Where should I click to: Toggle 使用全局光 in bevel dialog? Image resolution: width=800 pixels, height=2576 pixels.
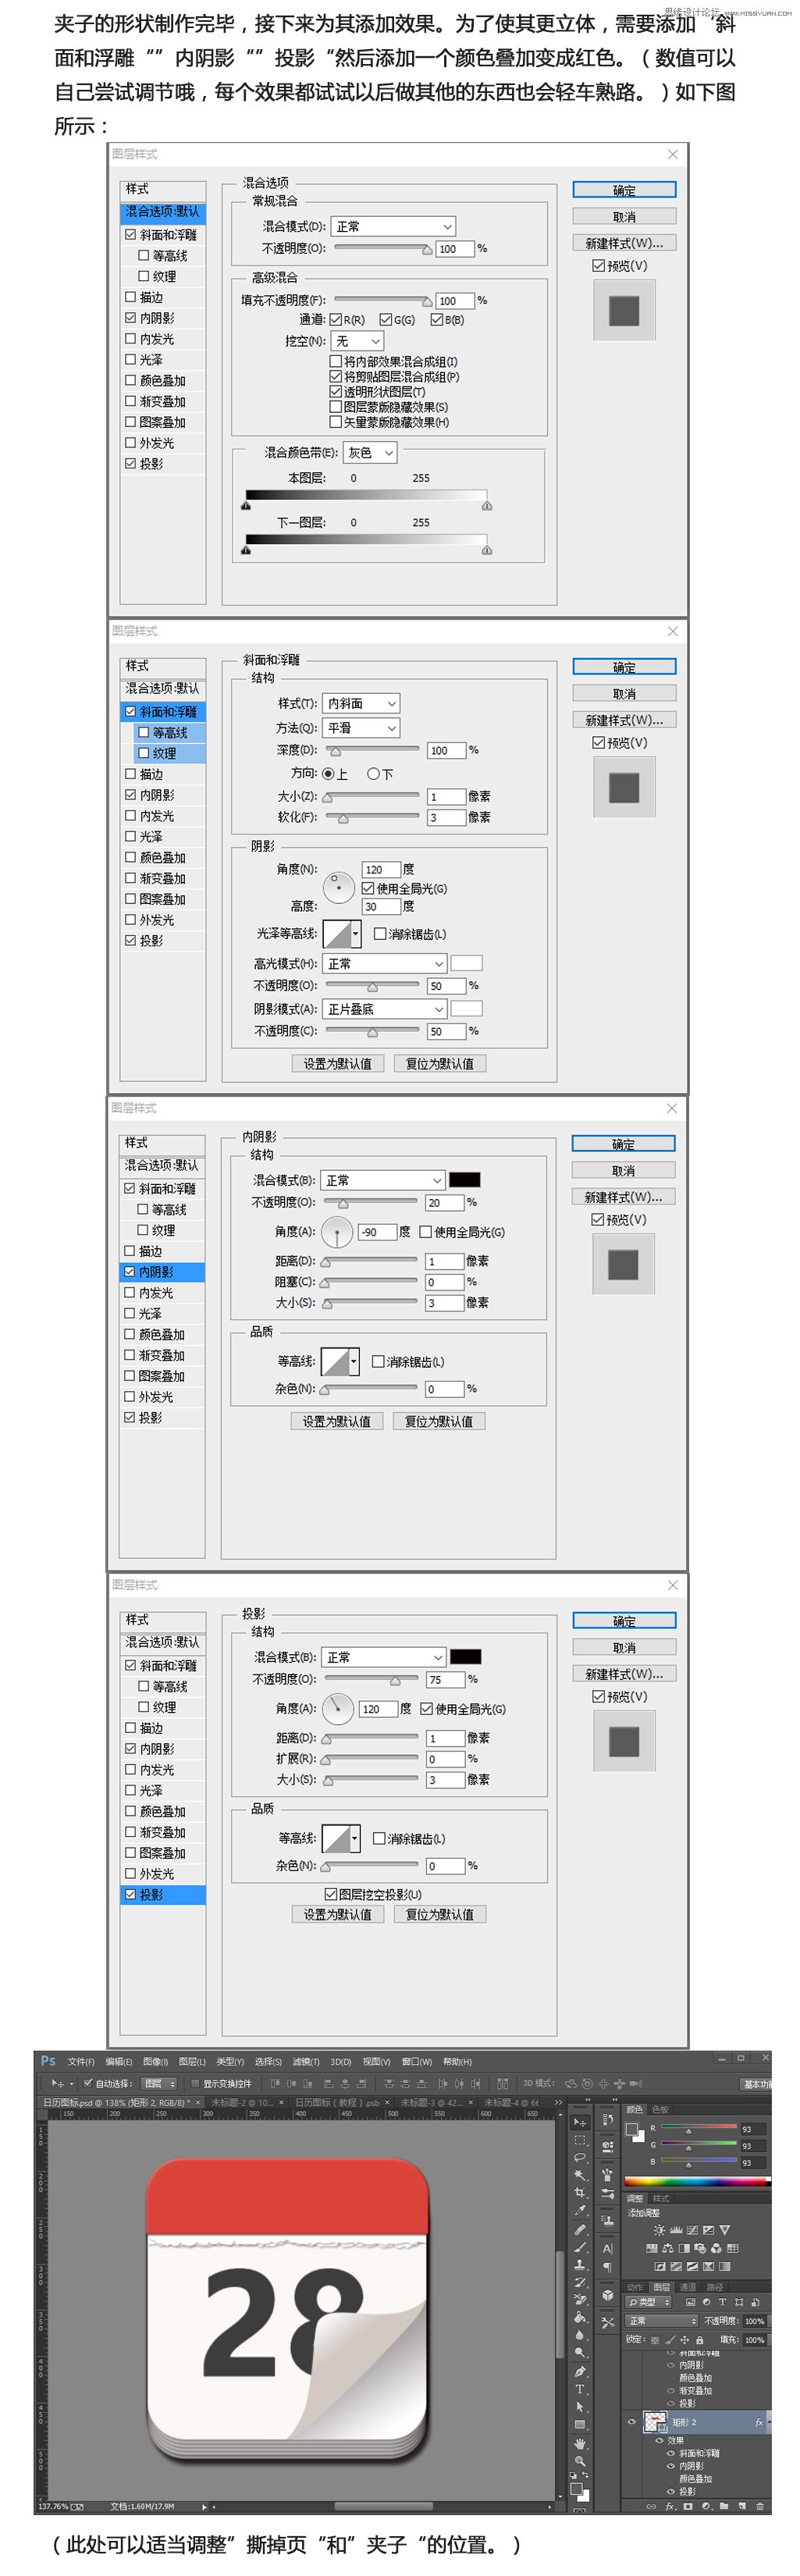(368, 888)
